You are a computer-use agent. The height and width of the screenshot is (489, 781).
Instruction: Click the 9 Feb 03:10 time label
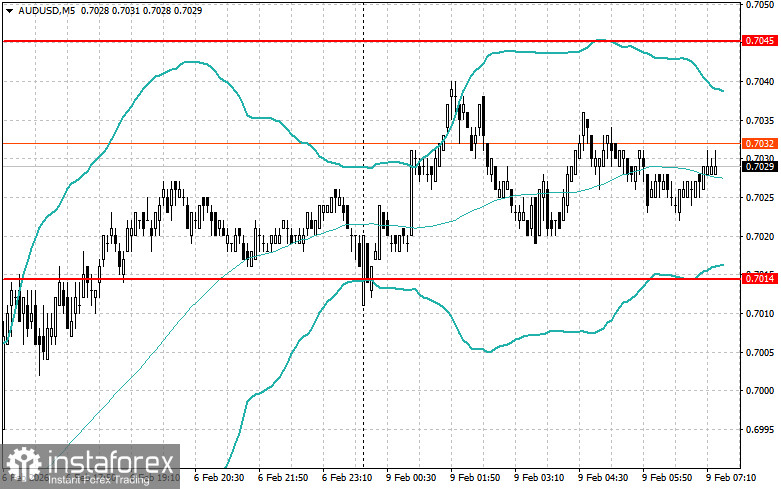539,478
